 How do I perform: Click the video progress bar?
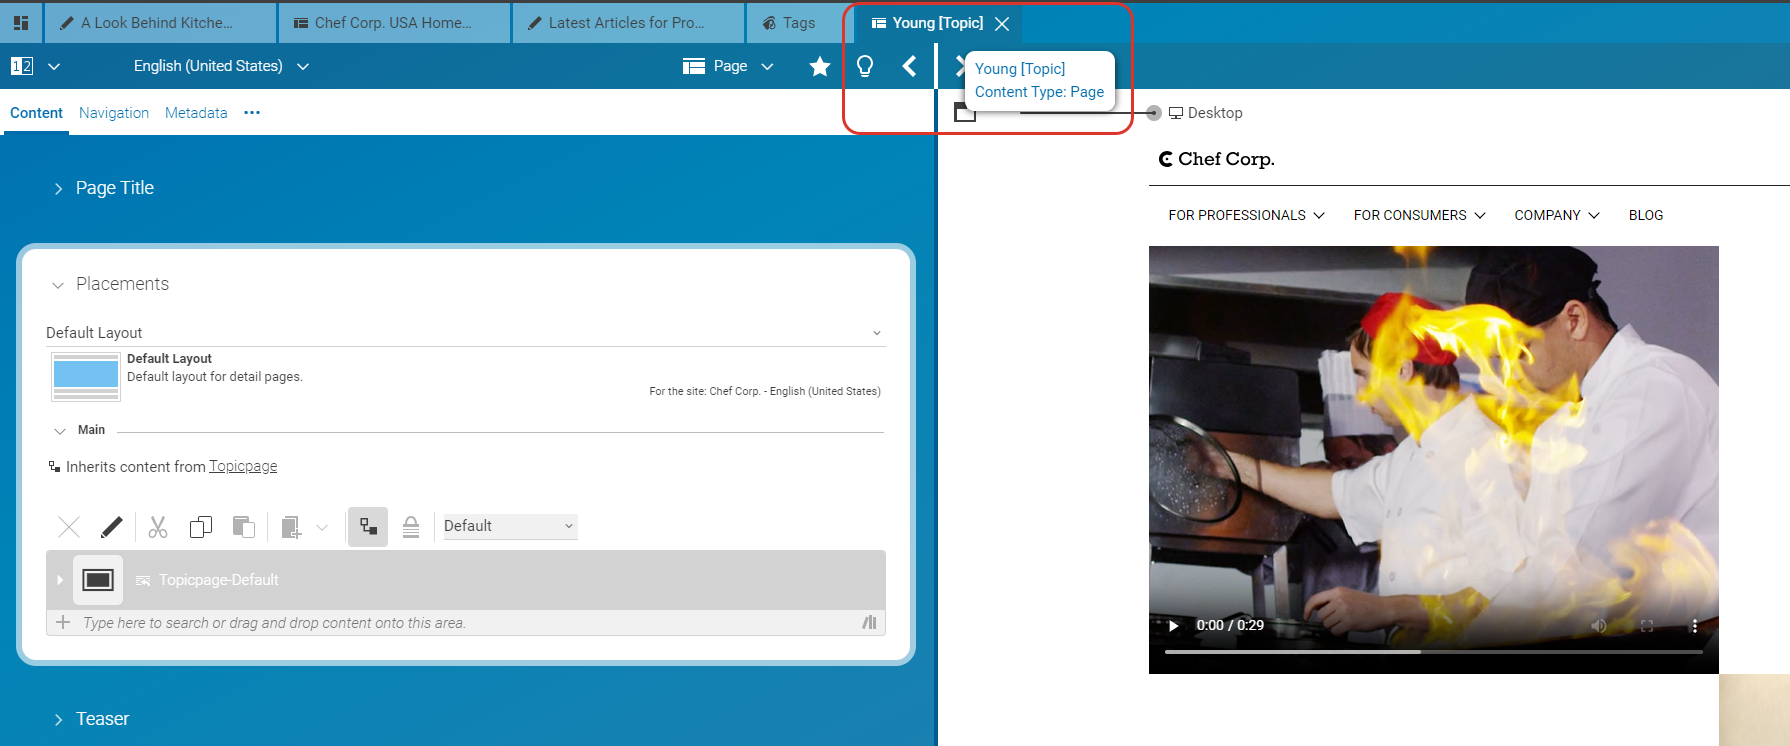[1433, 652]
